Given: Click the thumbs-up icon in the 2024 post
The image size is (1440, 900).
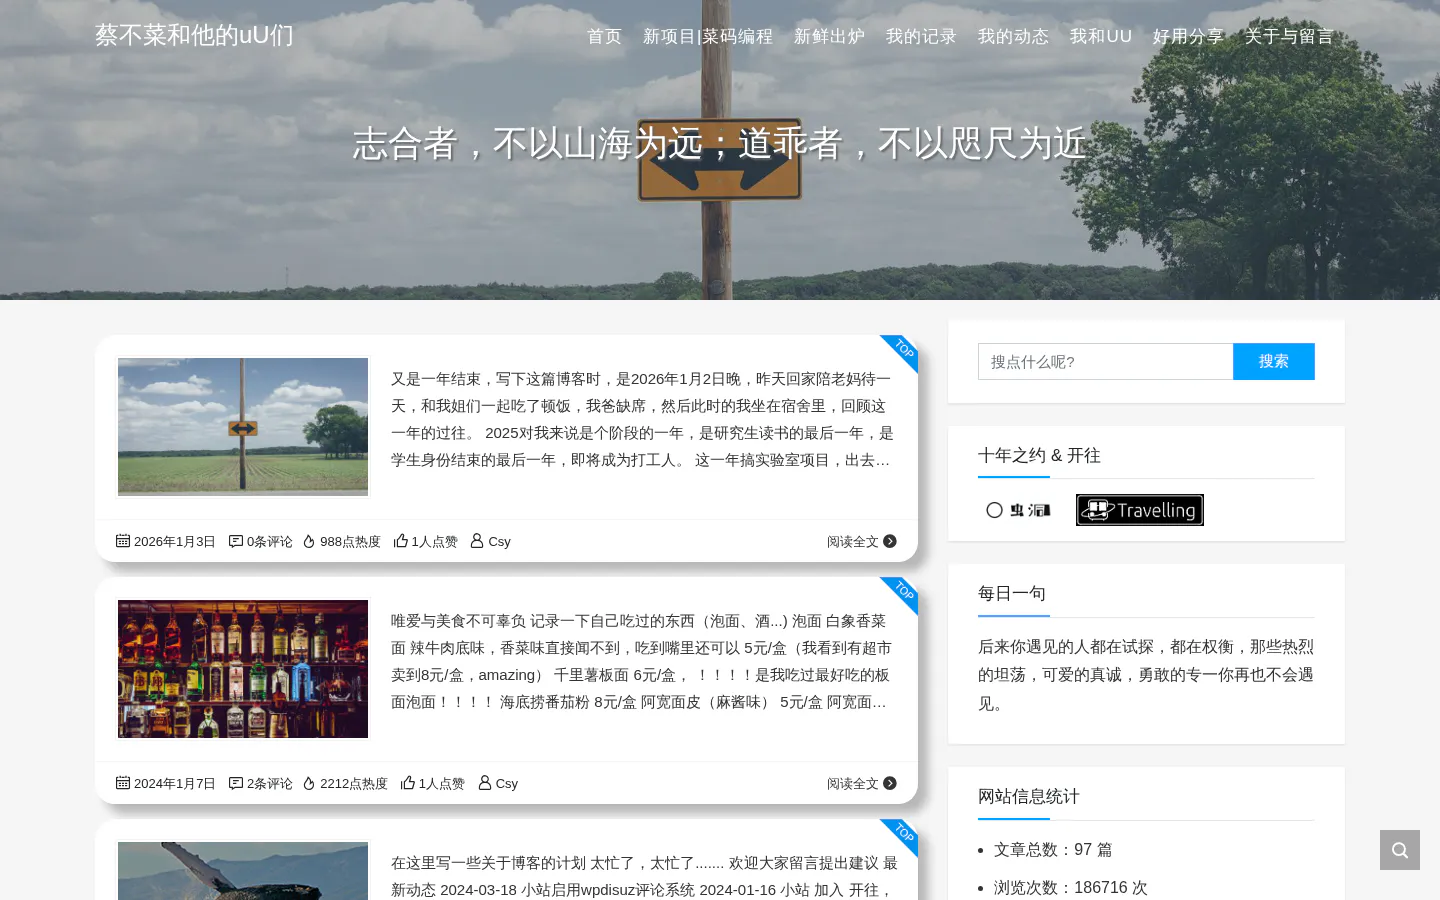Looking at the screenshot, I should pyautogui.click(x=408, y=783).
